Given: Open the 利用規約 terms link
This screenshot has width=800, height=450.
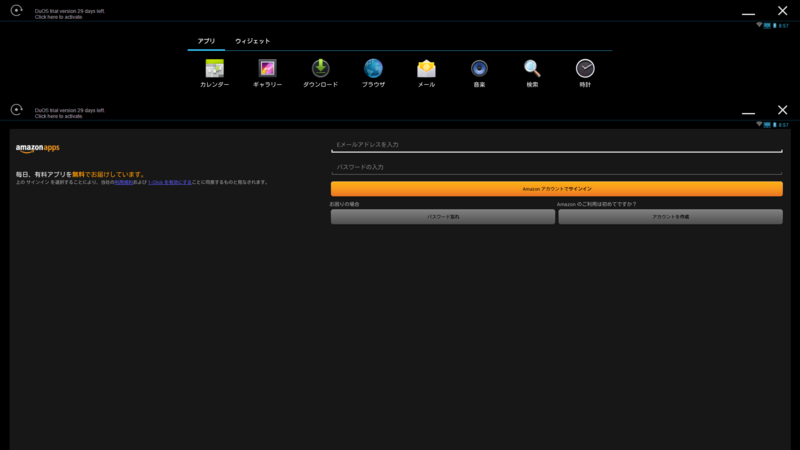Looking at the screenshot, I should [x=123, y=182].
